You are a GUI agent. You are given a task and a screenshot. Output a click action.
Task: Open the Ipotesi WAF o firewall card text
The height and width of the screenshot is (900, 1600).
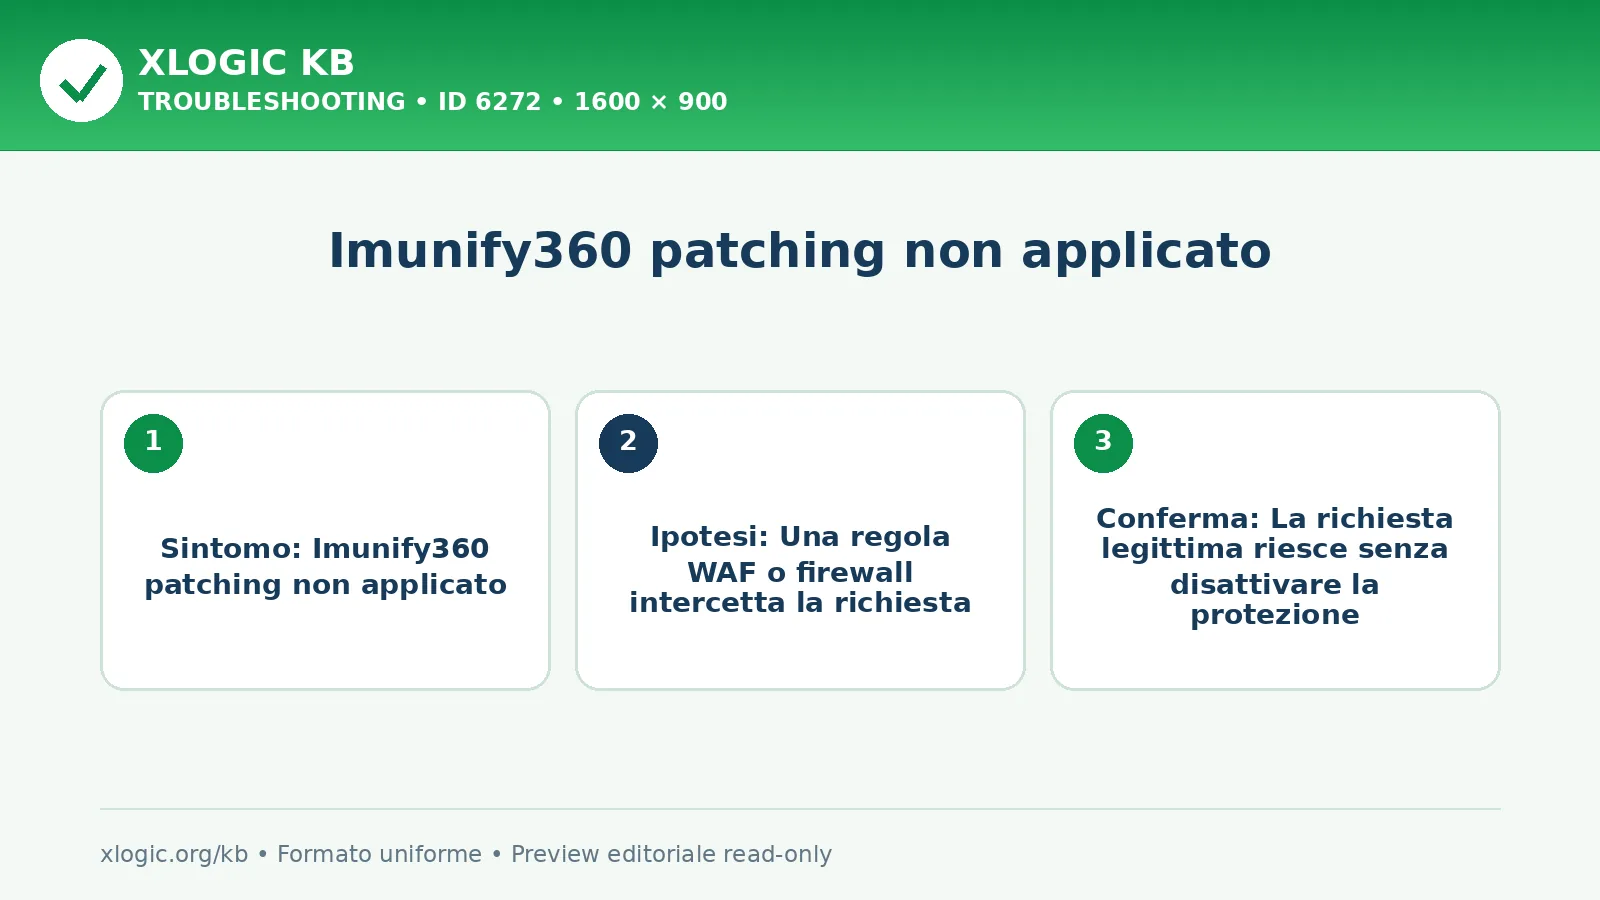(800, 569)
